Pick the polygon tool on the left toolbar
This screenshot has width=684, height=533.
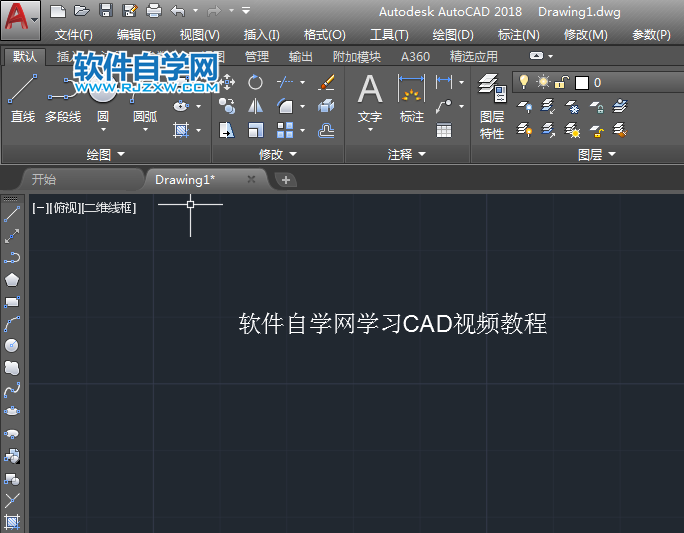[x=12, y=280]
